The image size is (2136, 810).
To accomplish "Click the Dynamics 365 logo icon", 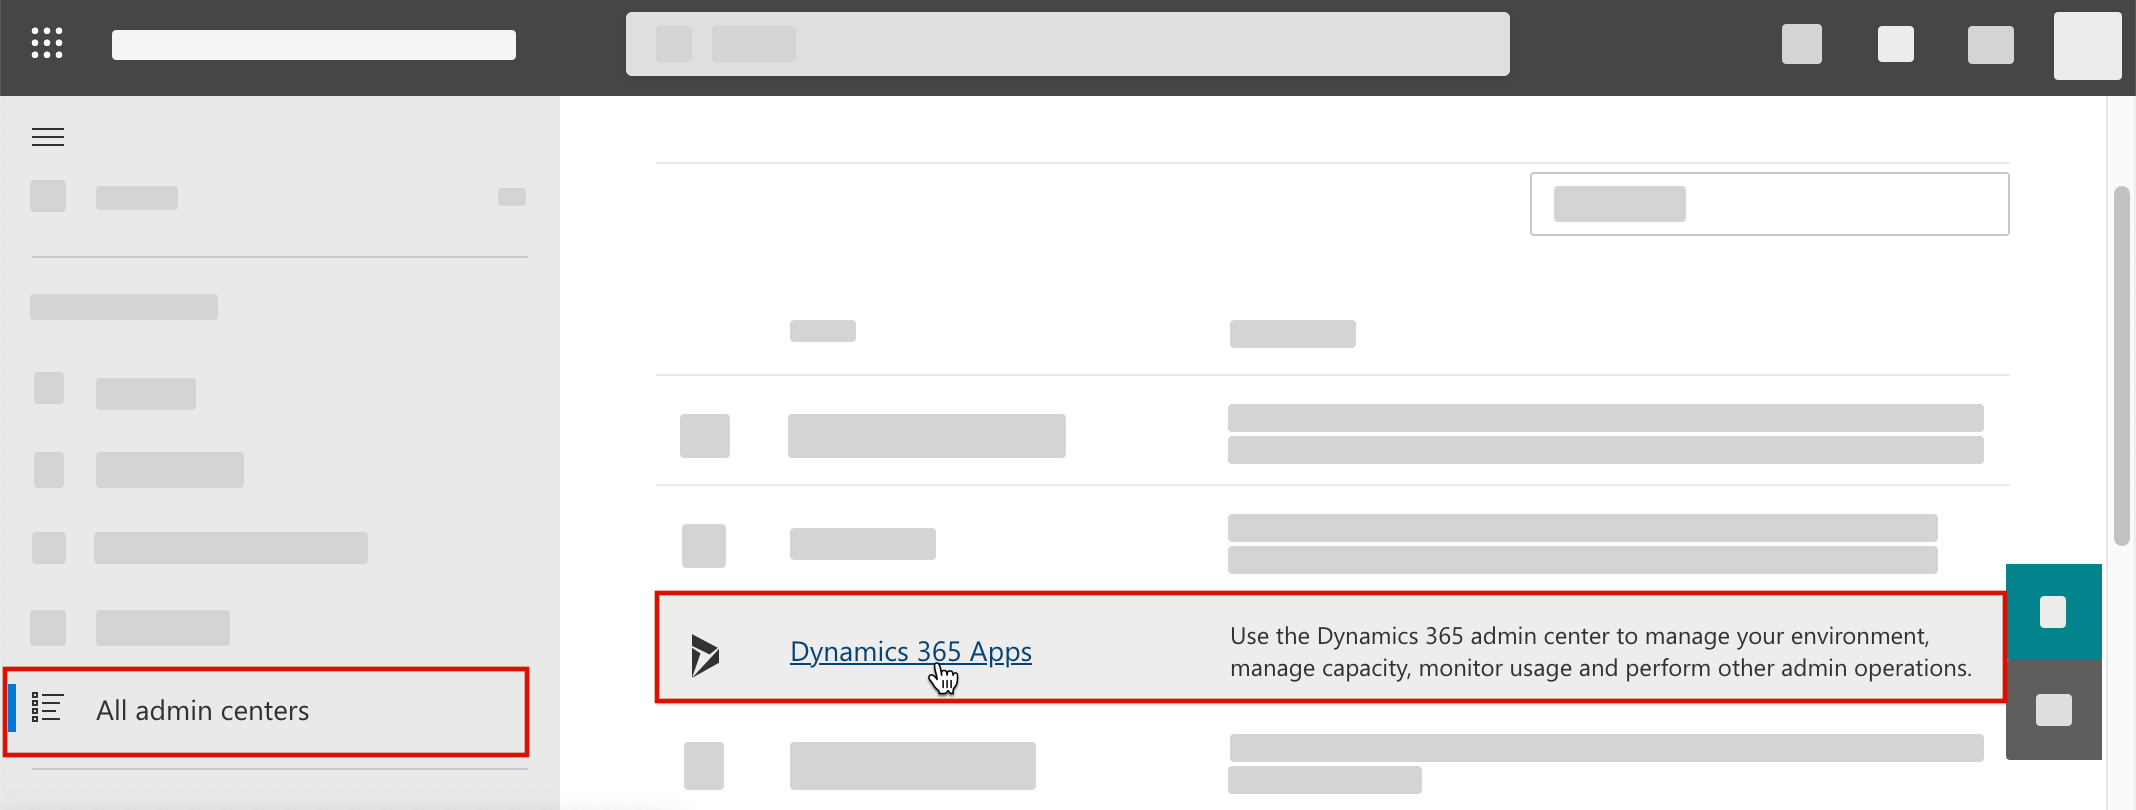I will click(x=705, y=655).
